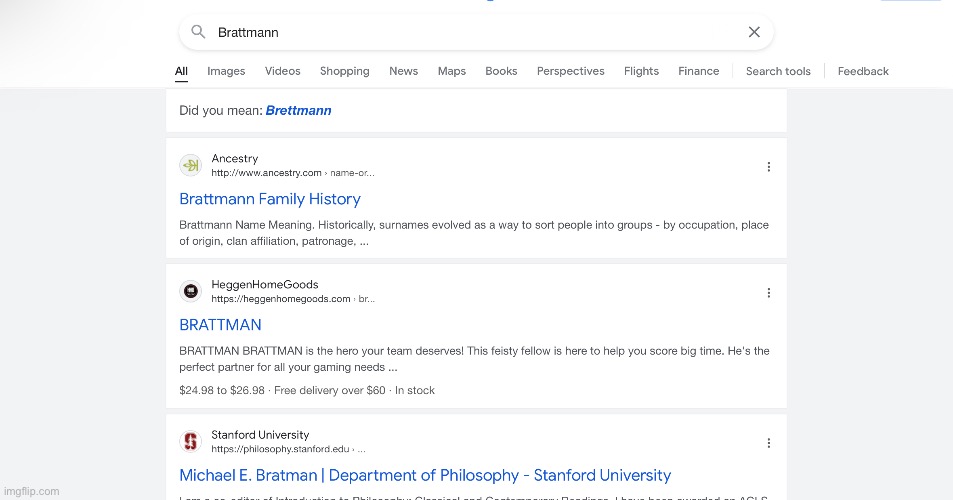Open Michael E. Bratman Stanford result
953x500 pixels.
pyautogui.click(x=425, y=475)
